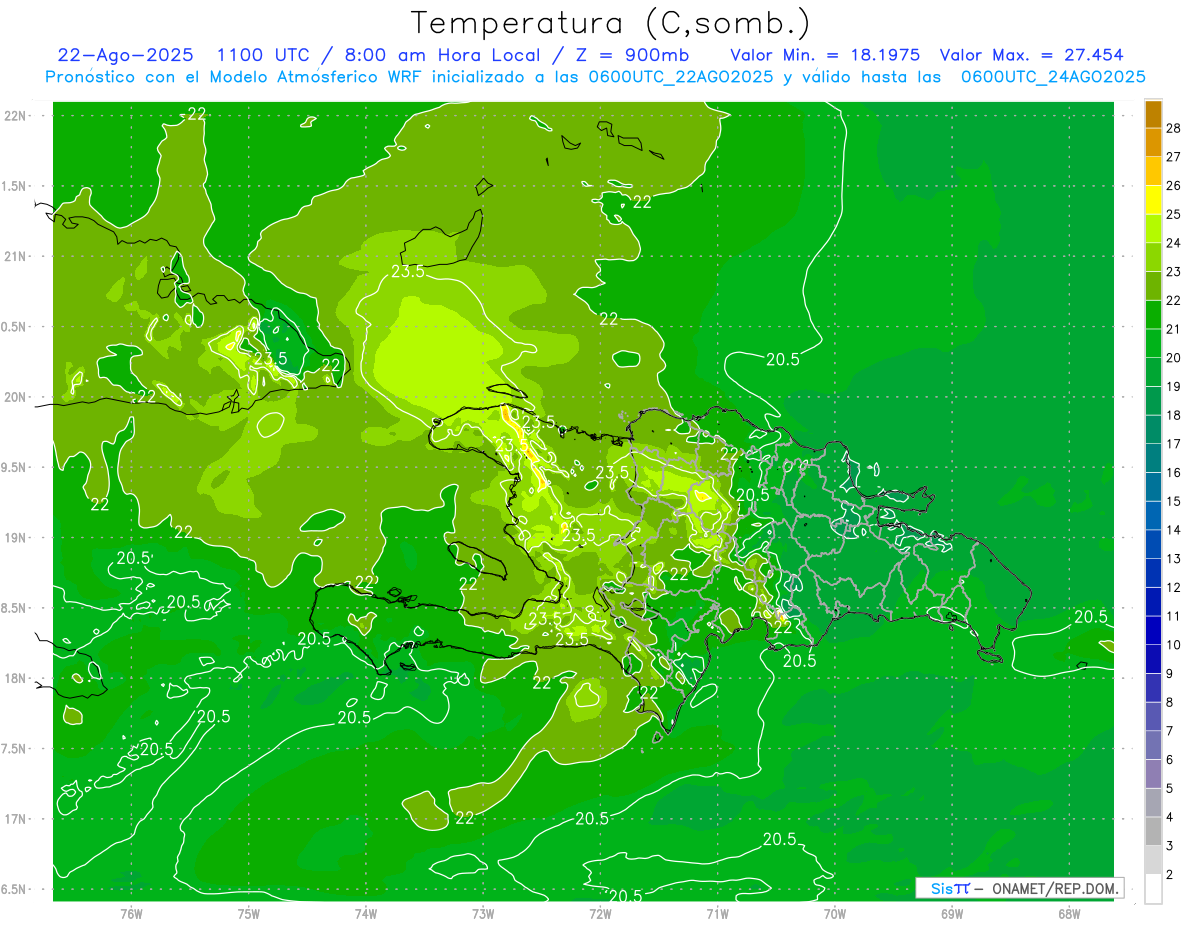Click the value 16 on the color bar

click(1174, 473)
